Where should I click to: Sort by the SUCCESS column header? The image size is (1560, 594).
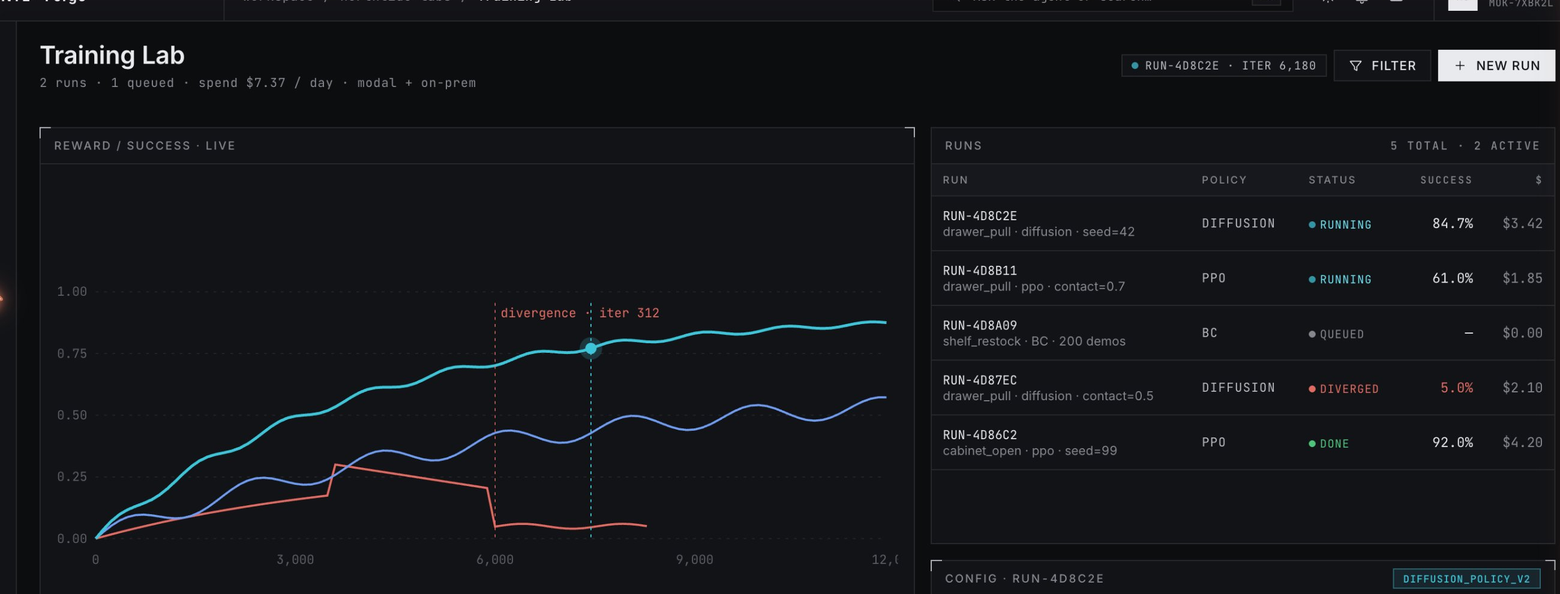click(x=1446, y=180)
